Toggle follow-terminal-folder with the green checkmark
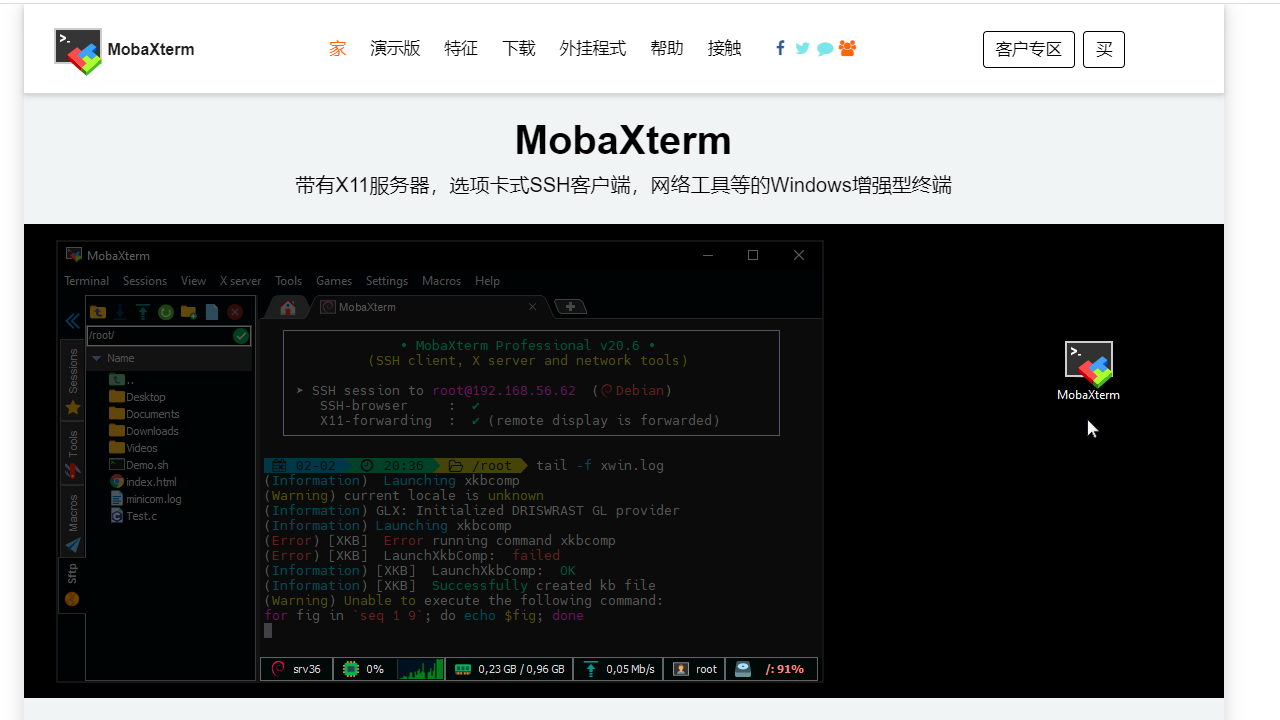Viewport: 1280px width, 720px height. point(240,336)
